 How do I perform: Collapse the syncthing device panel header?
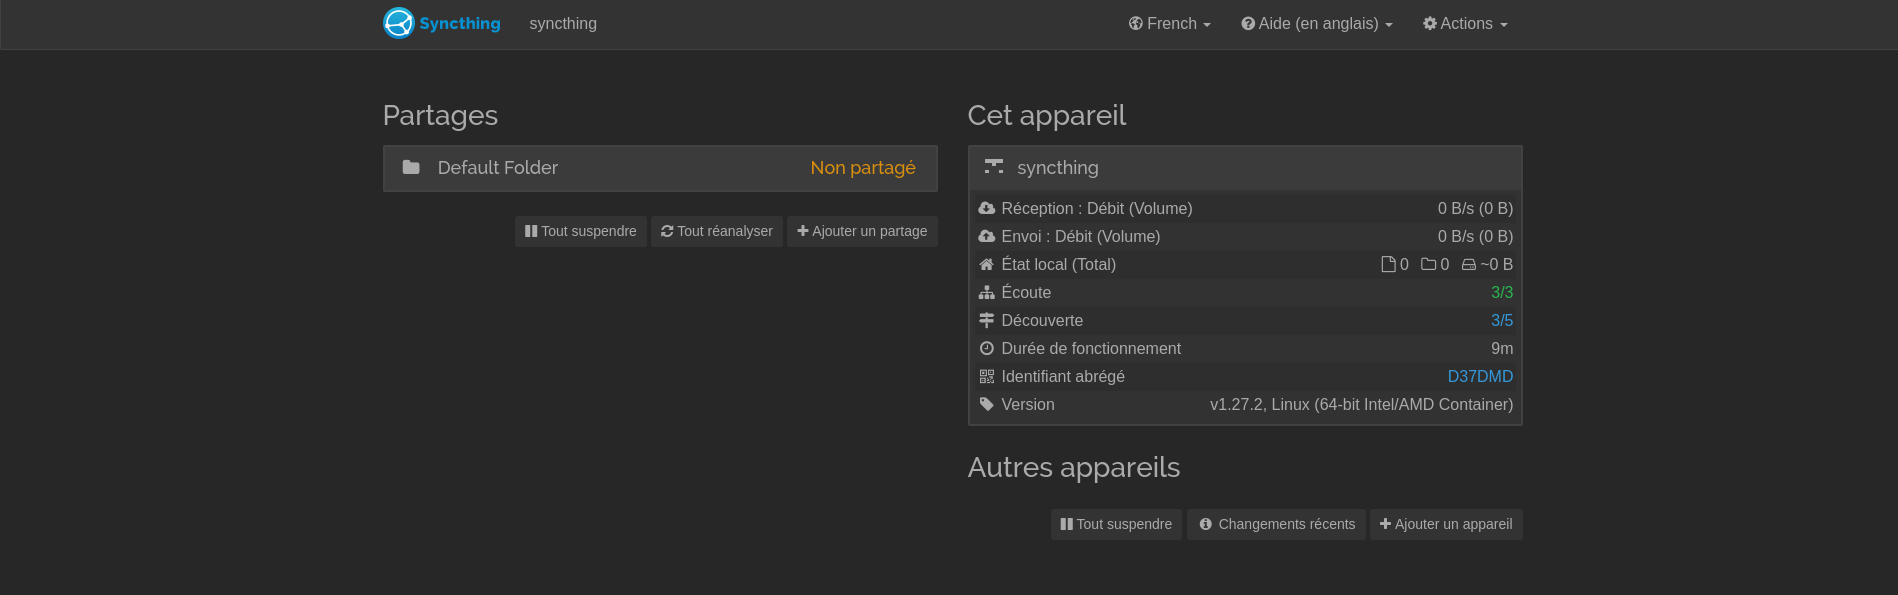pyautogui.click(x=1245, y=168)
